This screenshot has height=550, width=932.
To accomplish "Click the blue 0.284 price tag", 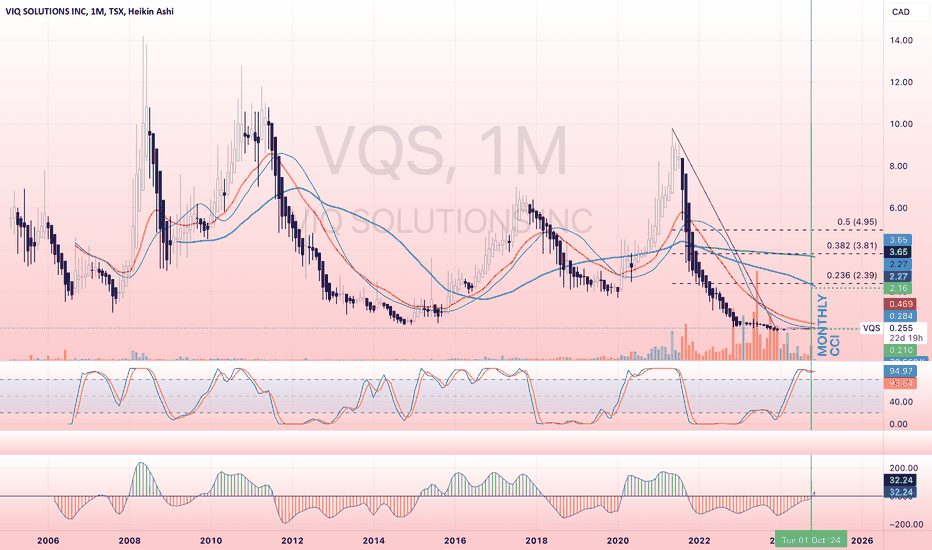I will (900, 316).
